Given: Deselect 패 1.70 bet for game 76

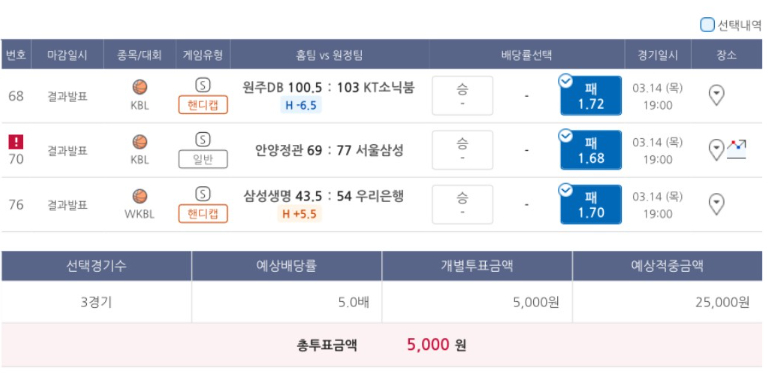Looking at the screenshot, I should coord(591,205).
